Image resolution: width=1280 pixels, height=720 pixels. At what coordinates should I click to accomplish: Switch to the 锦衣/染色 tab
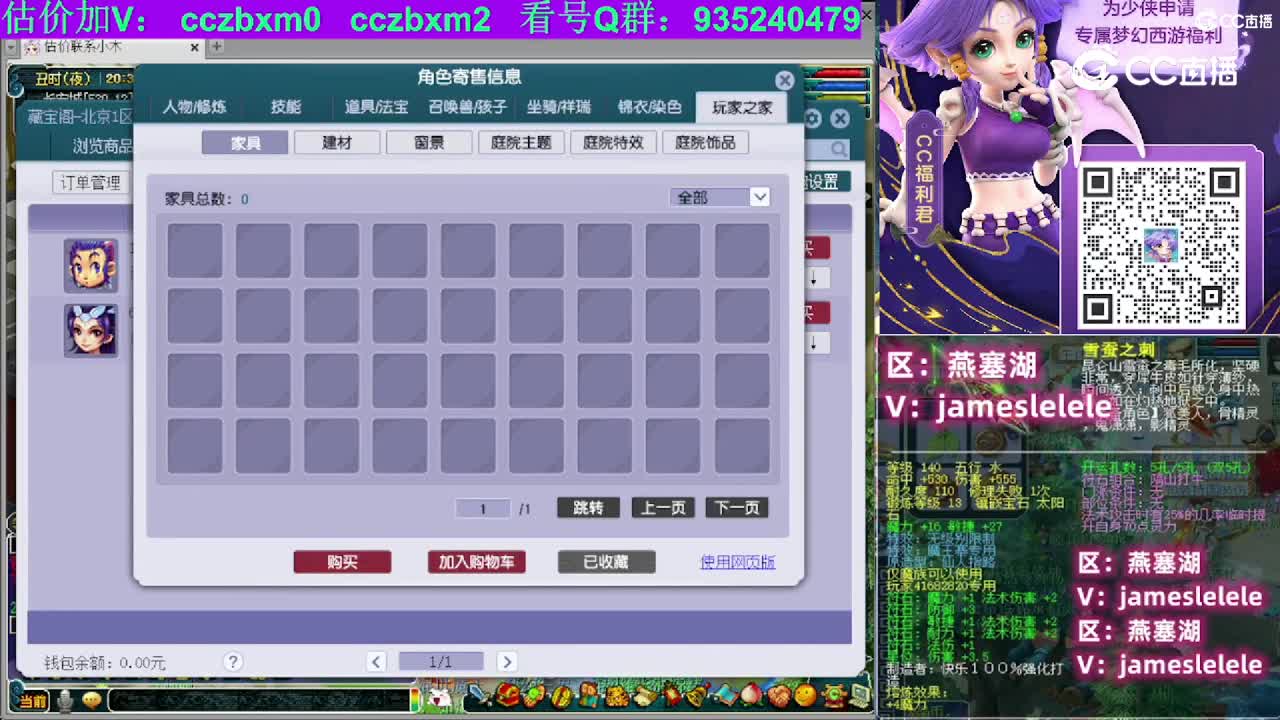tap(649, 107)
